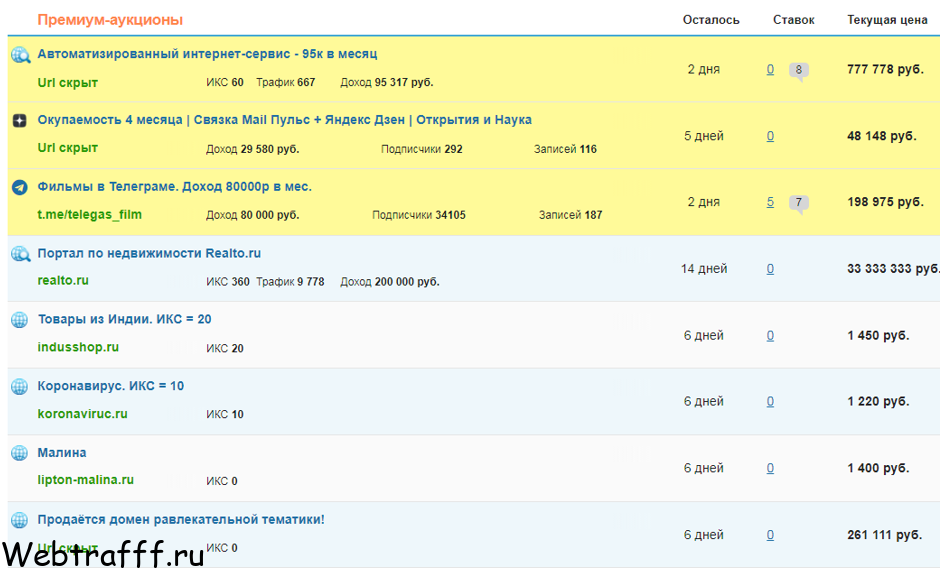Click the globe icon beside Продаётся домен
Viewport: 945px width, 569px height.
point(19,520)
